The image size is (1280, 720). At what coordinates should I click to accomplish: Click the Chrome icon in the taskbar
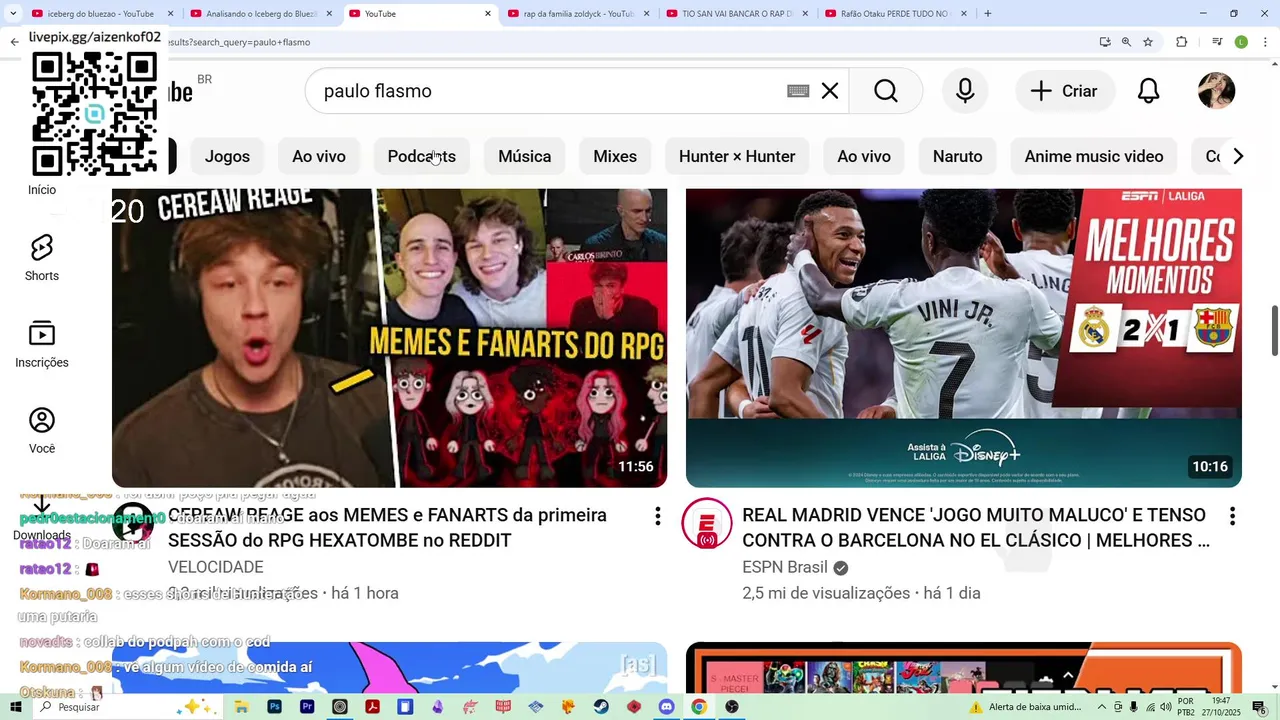[699, 707]
